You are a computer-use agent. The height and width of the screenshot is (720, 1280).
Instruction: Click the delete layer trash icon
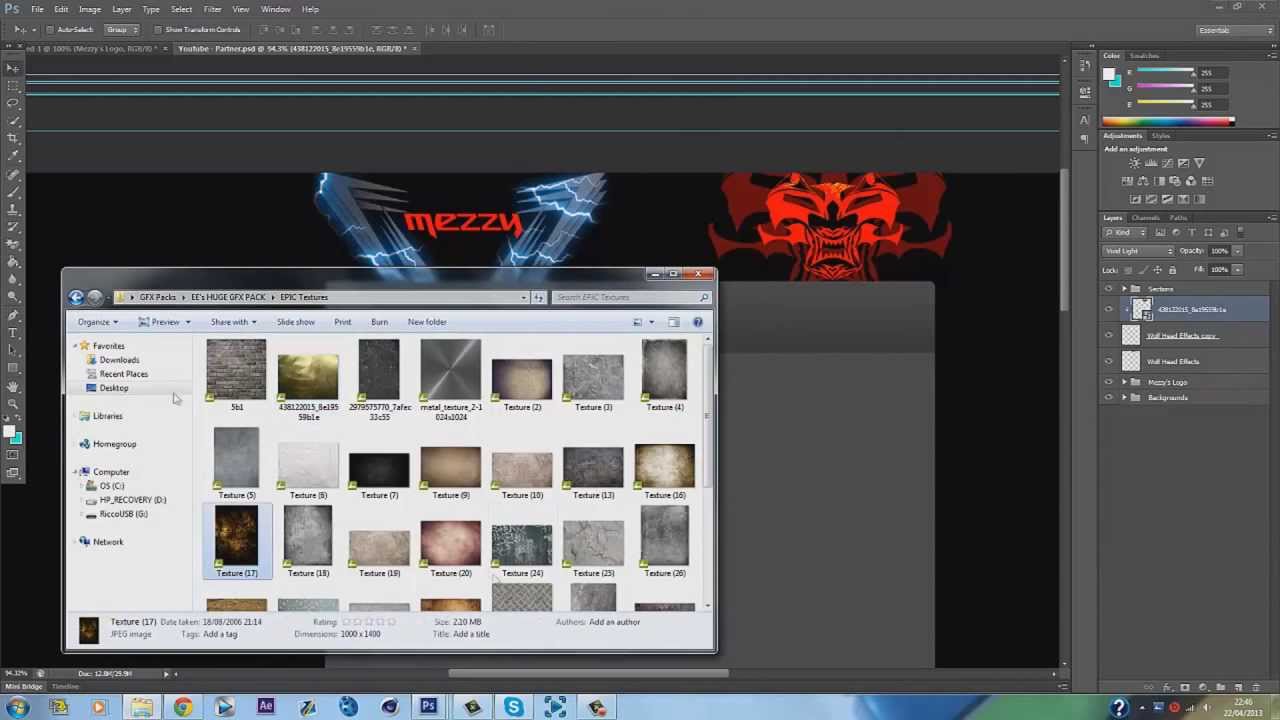1256,687
